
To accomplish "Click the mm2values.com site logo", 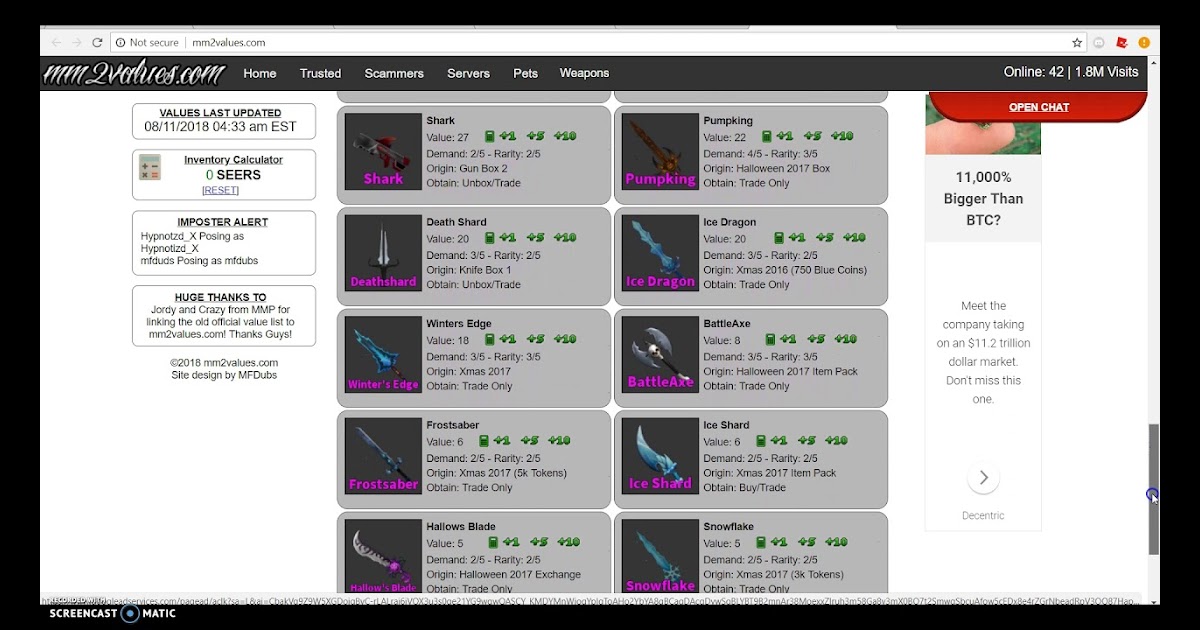I will pos(135,73).
